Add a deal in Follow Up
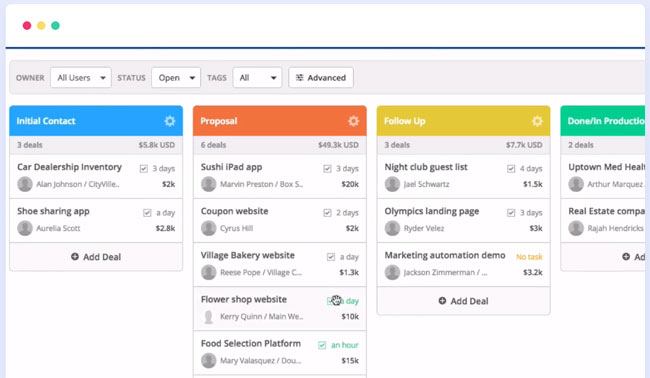 pyautogui.click(x=463, y=301)
